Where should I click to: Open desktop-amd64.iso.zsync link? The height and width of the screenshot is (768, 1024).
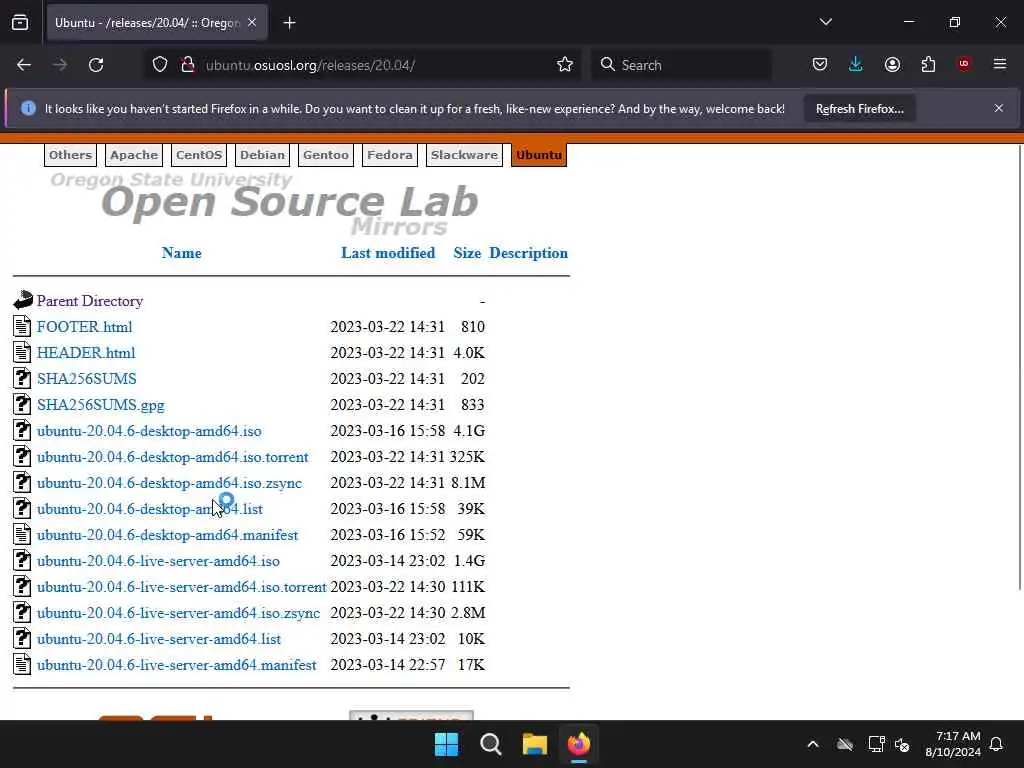pos(169,483)
